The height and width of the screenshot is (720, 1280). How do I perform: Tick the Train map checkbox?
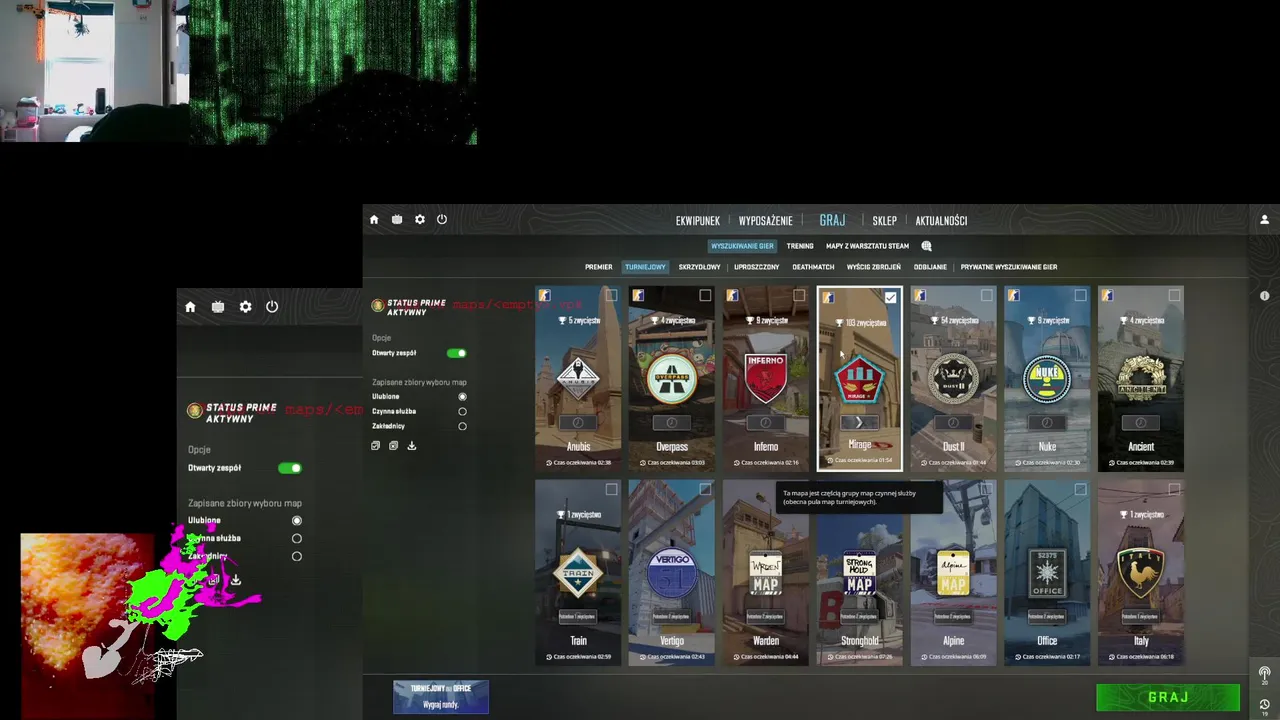coord(611,489)
